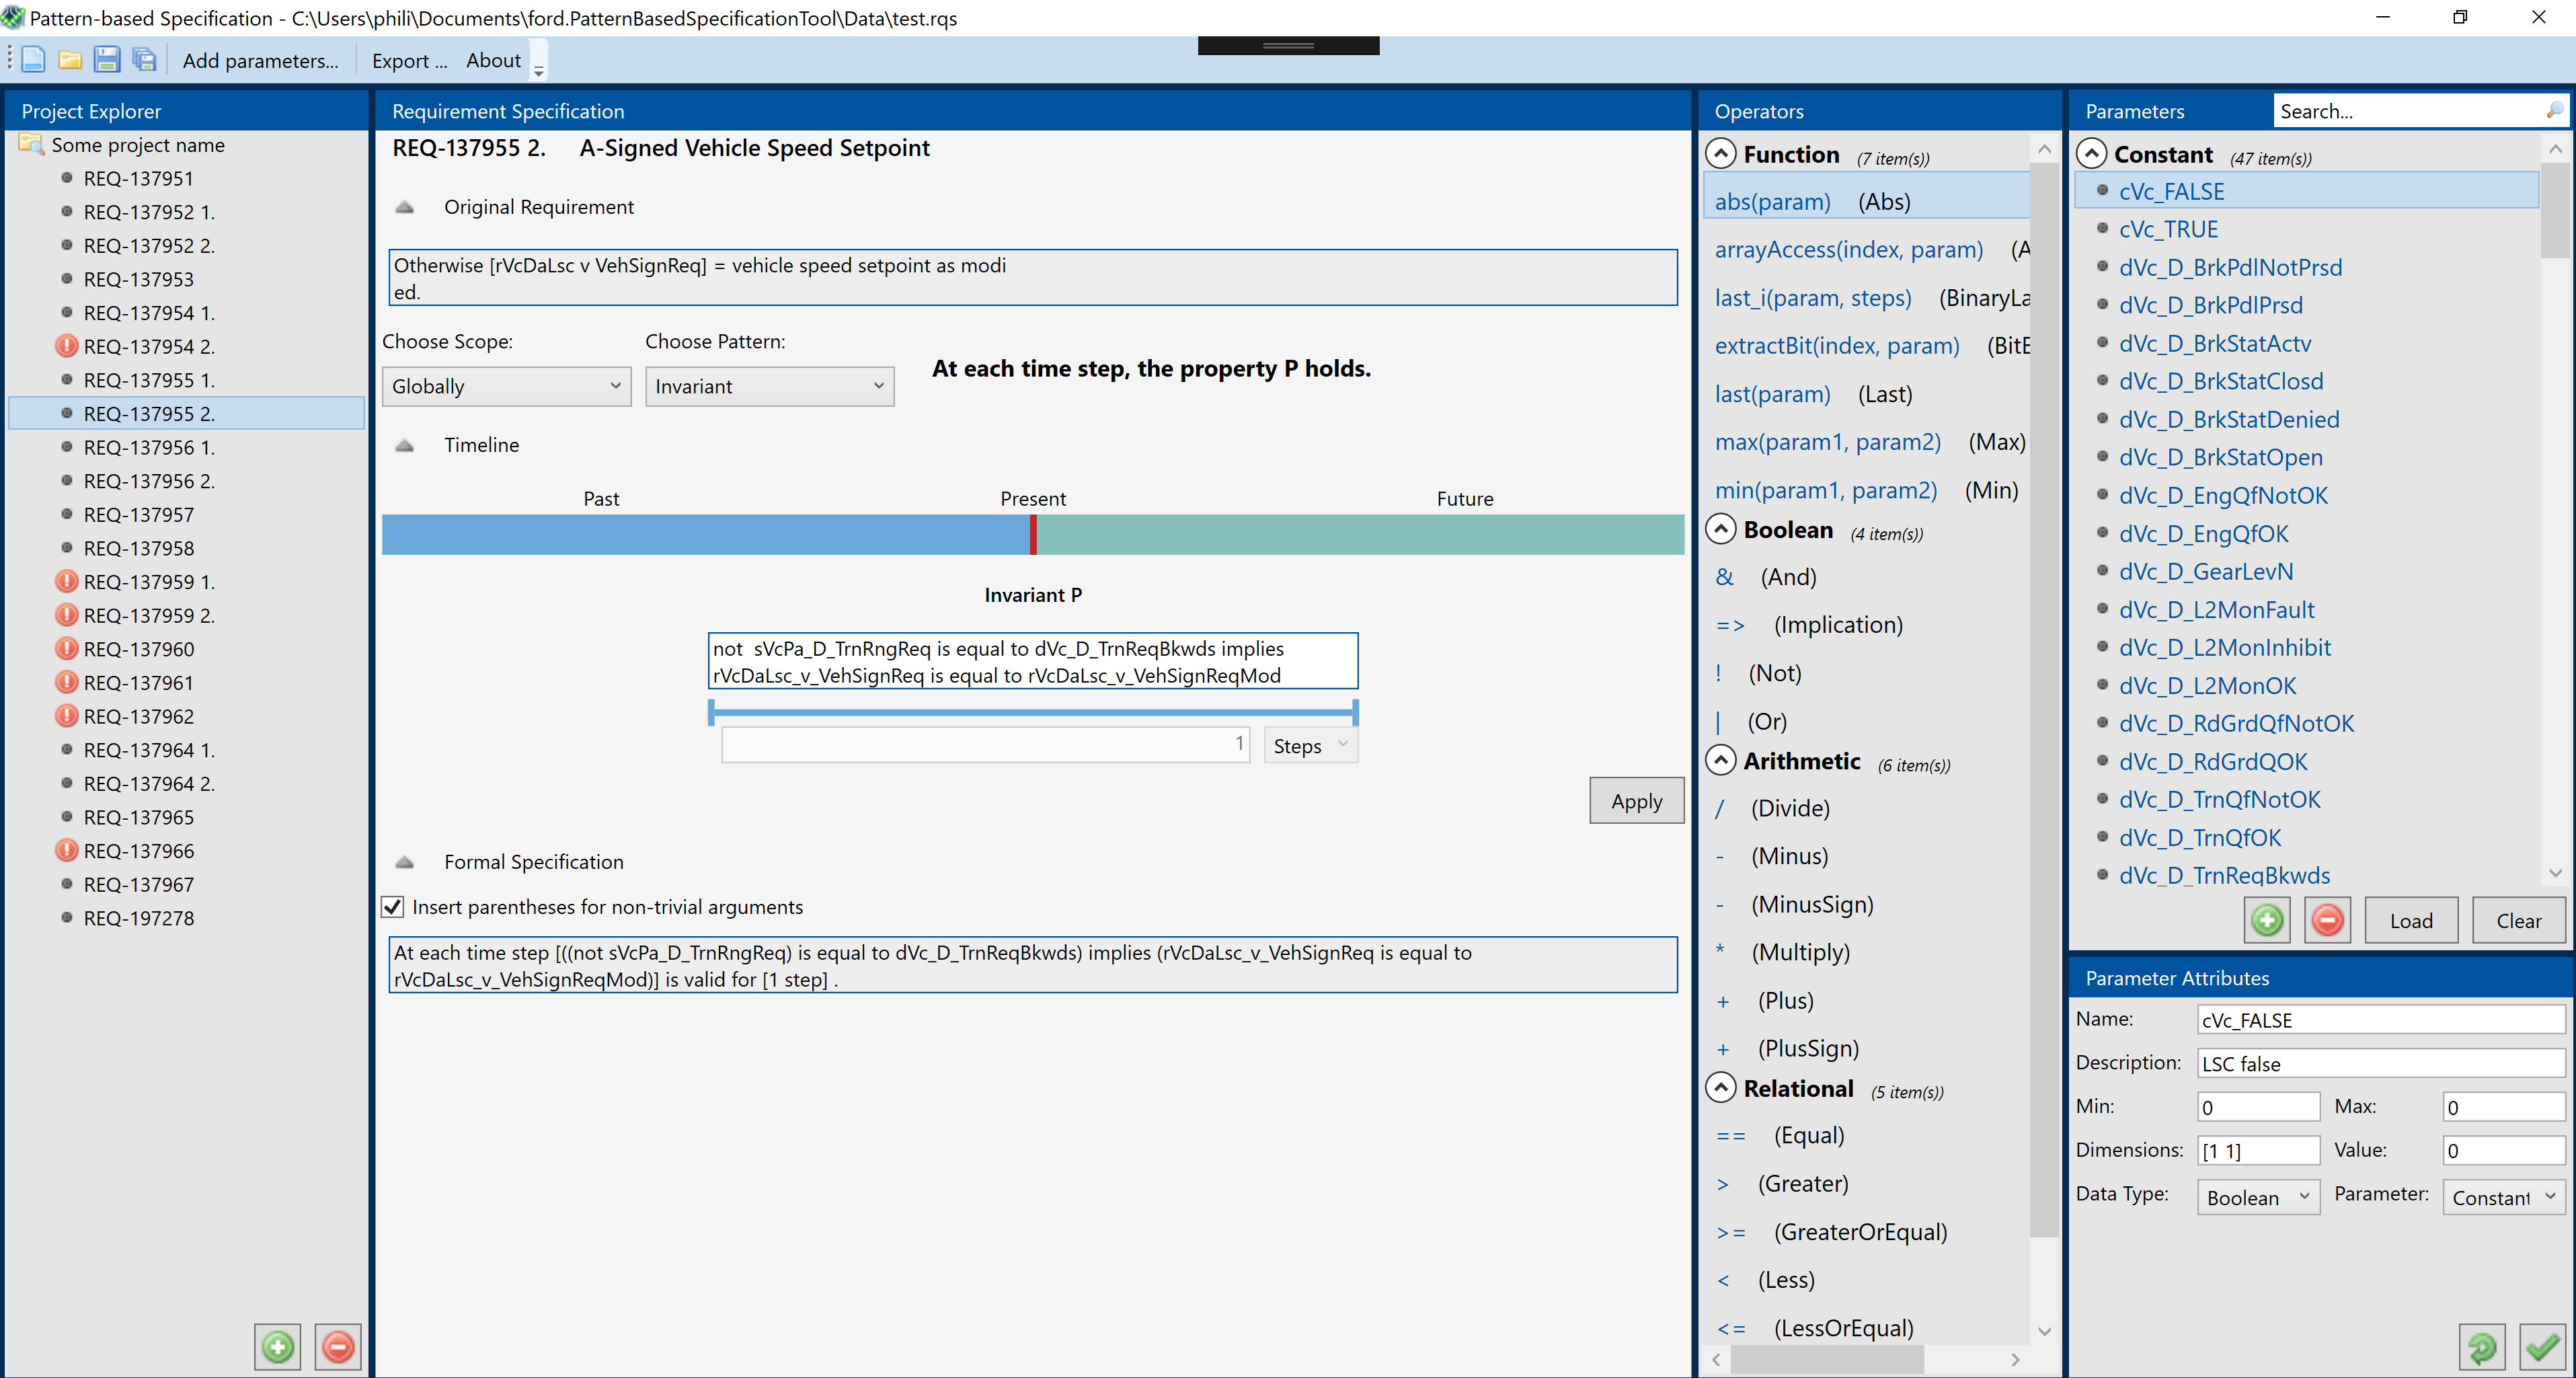The height and width of the screenshot is (1378, 2576).
Task: Open the Invariant pattern dropdown
Action: pyautogui.click(x=769, y=386)
